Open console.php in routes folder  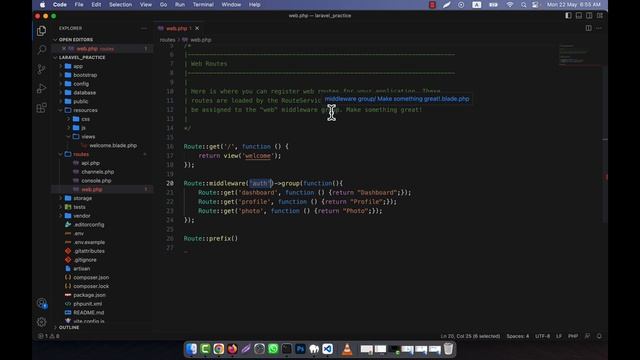96,180
